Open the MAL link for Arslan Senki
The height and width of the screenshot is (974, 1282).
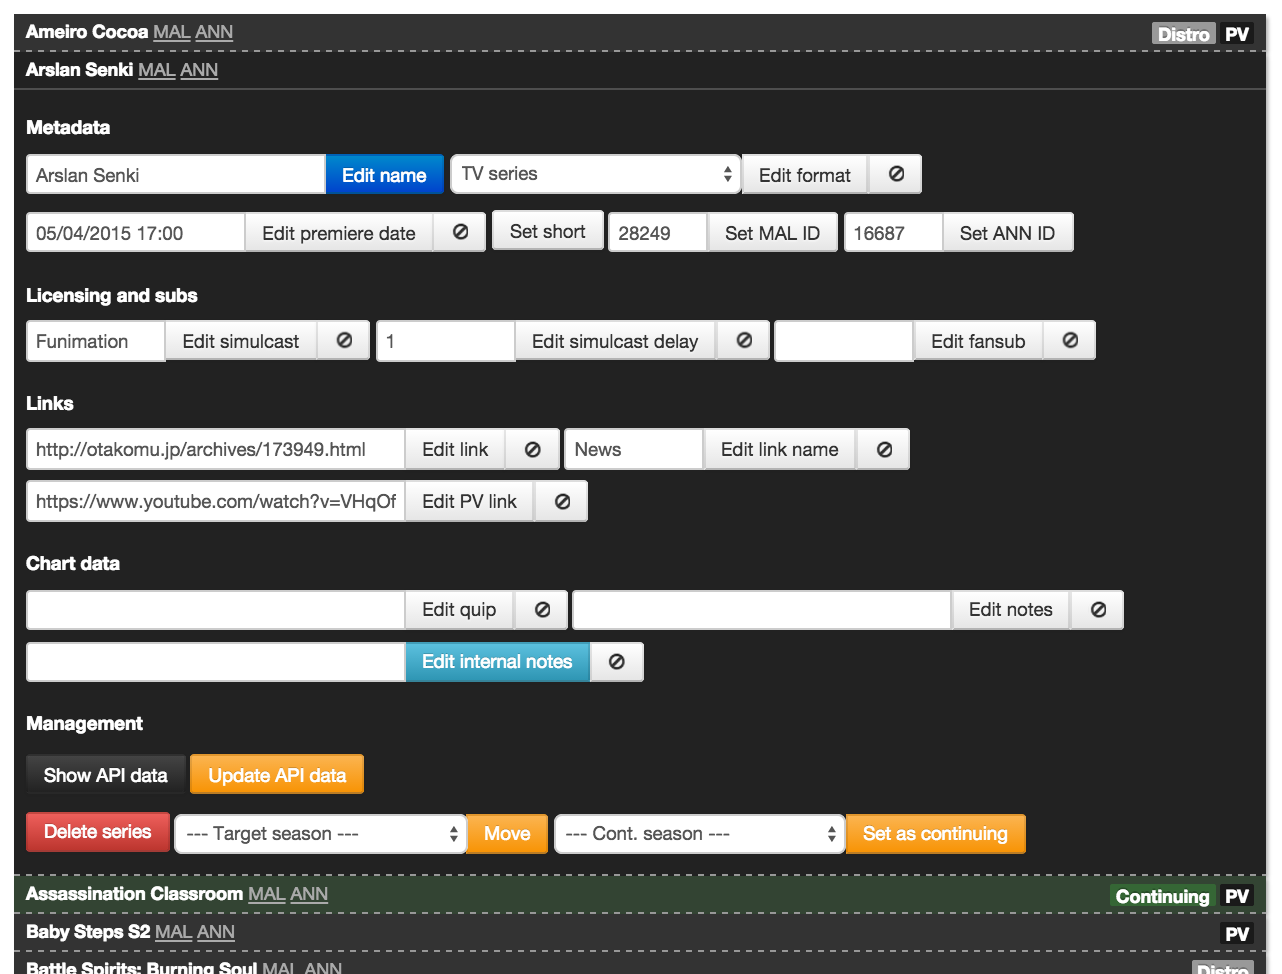(156, 70)
